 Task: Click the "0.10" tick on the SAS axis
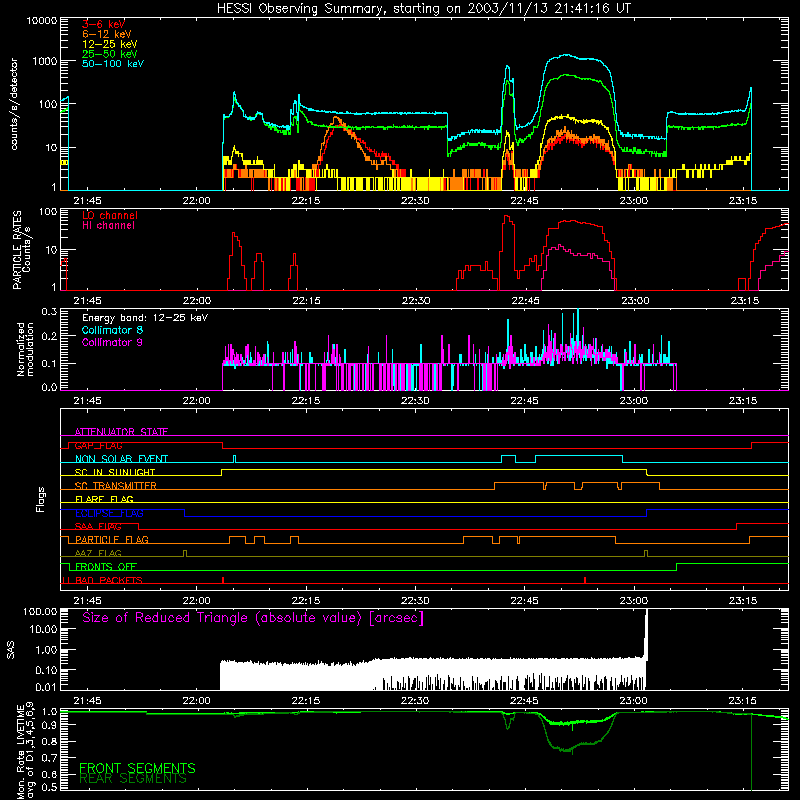[46, 670]
